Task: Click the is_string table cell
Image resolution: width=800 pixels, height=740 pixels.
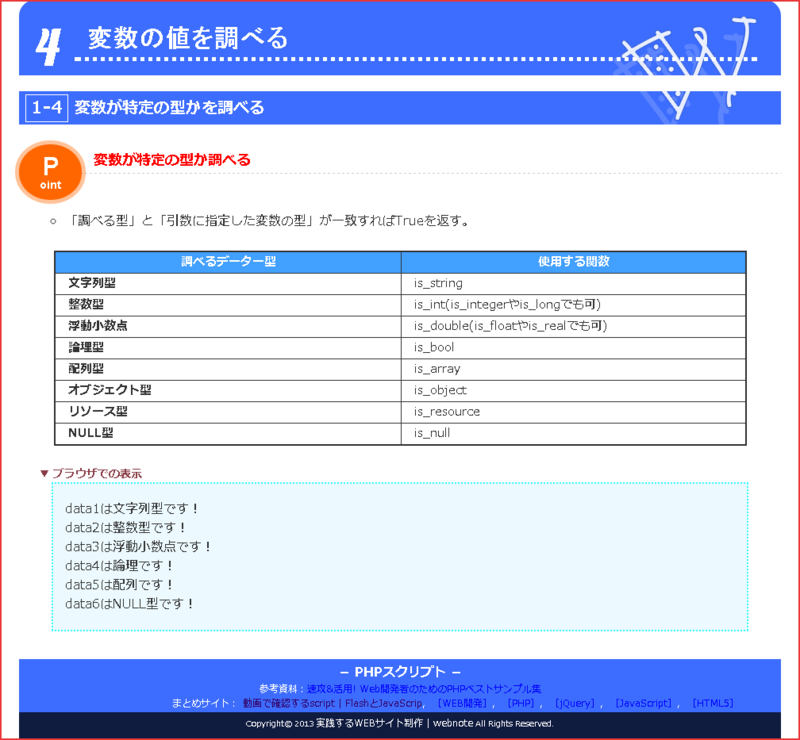Action: [438, 283]
